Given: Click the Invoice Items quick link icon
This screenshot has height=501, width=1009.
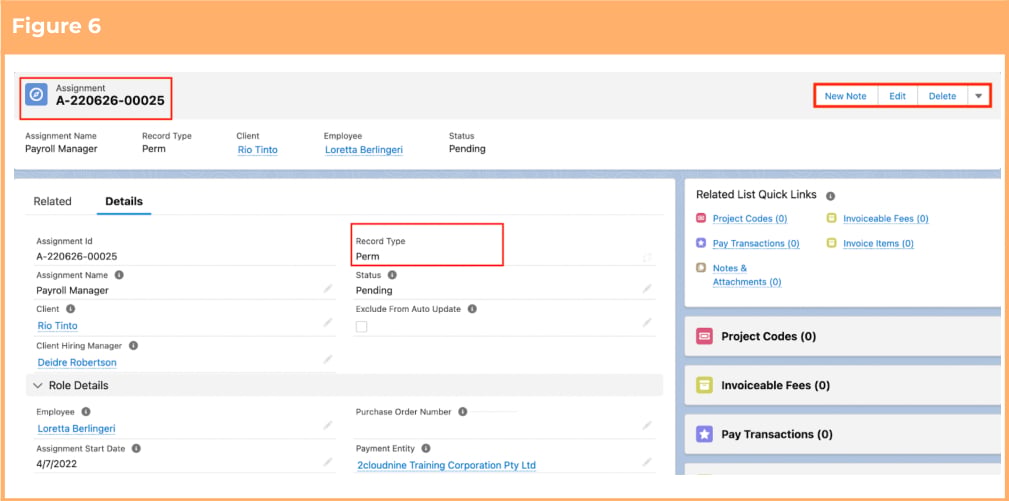Looking at the screenshot, I should [831, 243].
